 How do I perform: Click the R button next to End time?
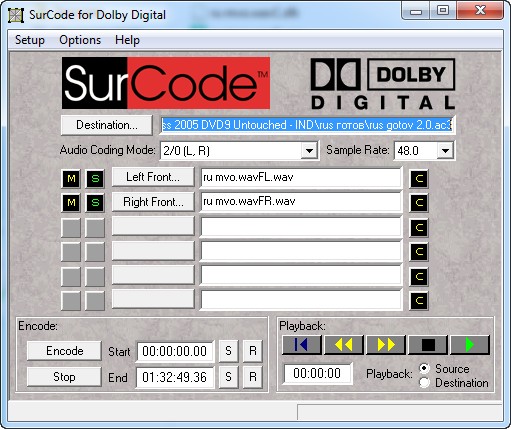[x=253, y=377]
